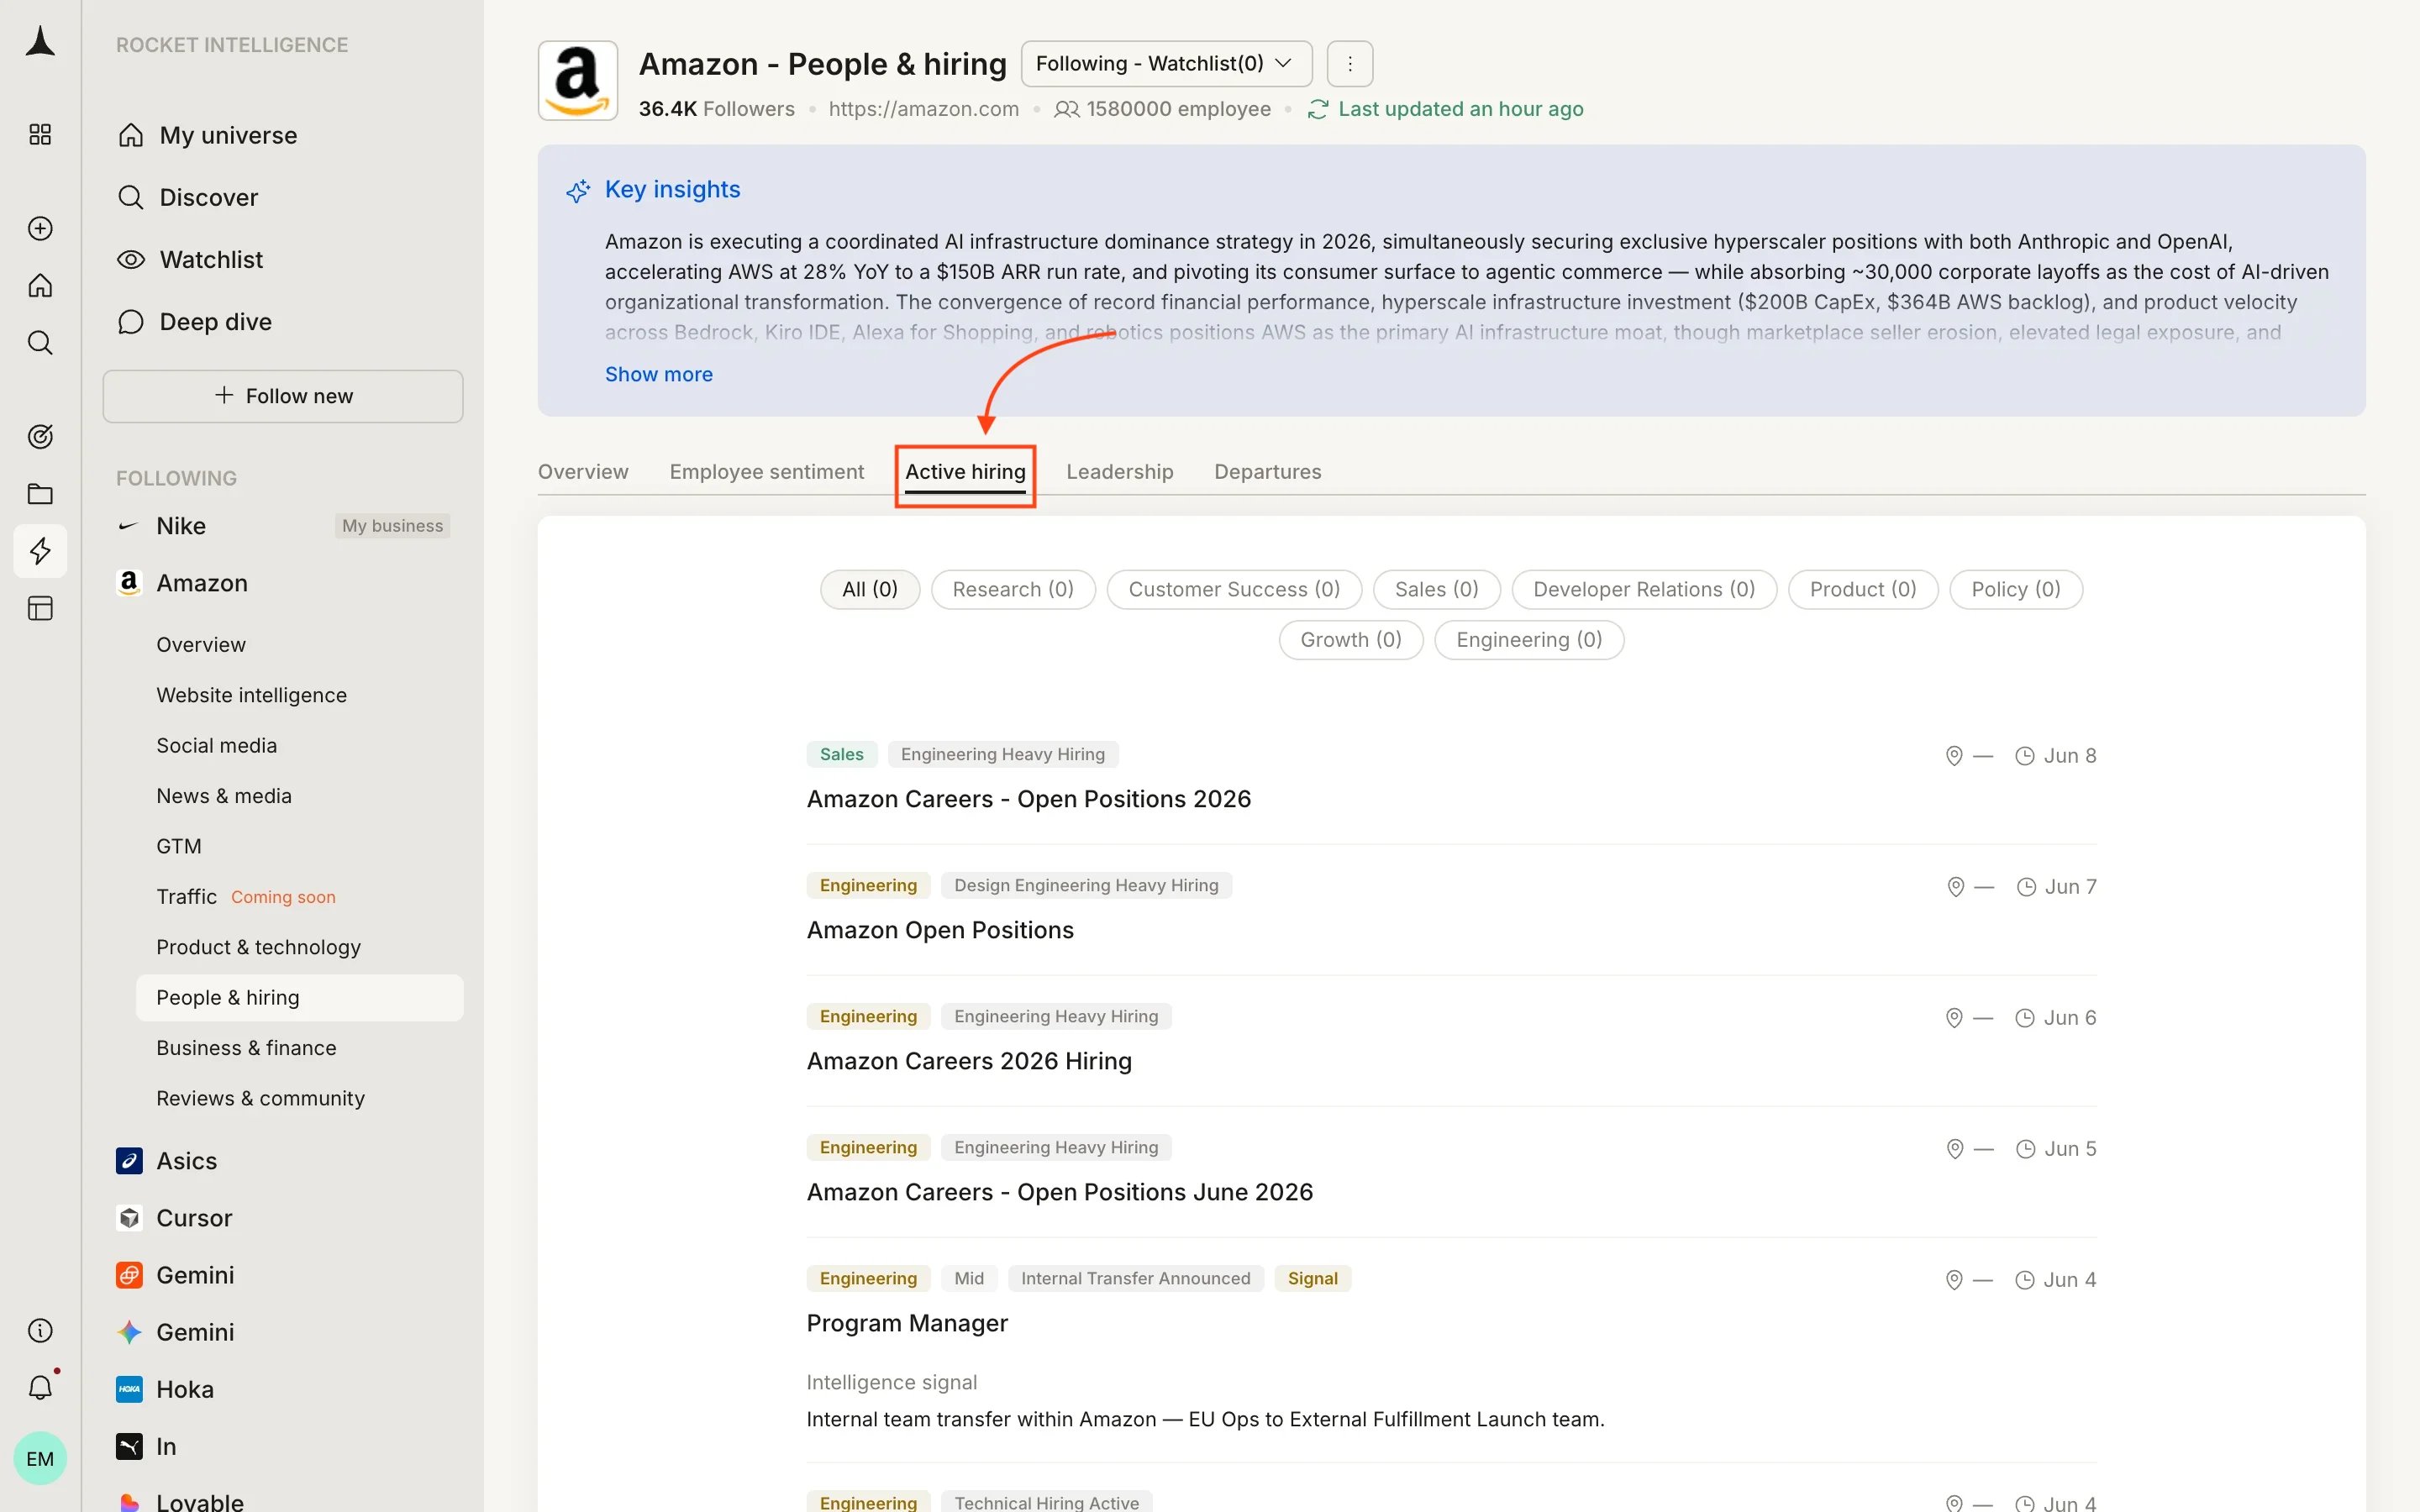Open Social media section

pos(216,746)
